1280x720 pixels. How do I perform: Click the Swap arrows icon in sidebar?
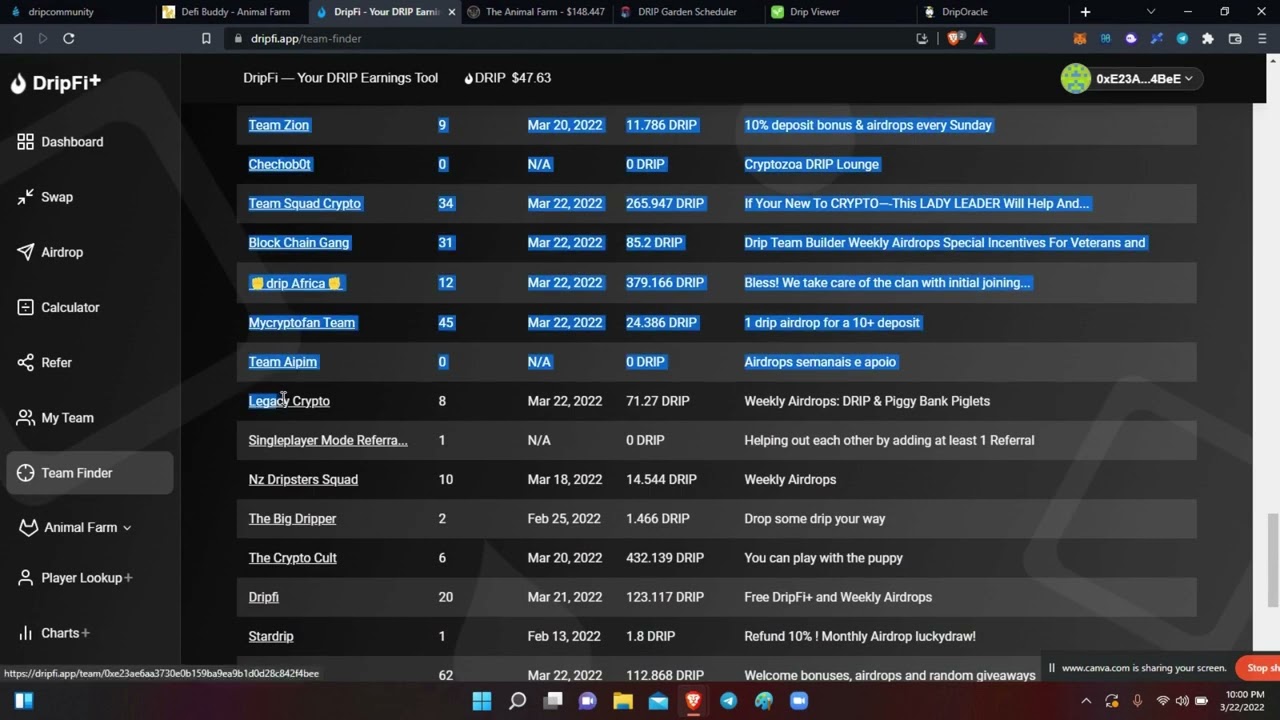click(25, 197)
